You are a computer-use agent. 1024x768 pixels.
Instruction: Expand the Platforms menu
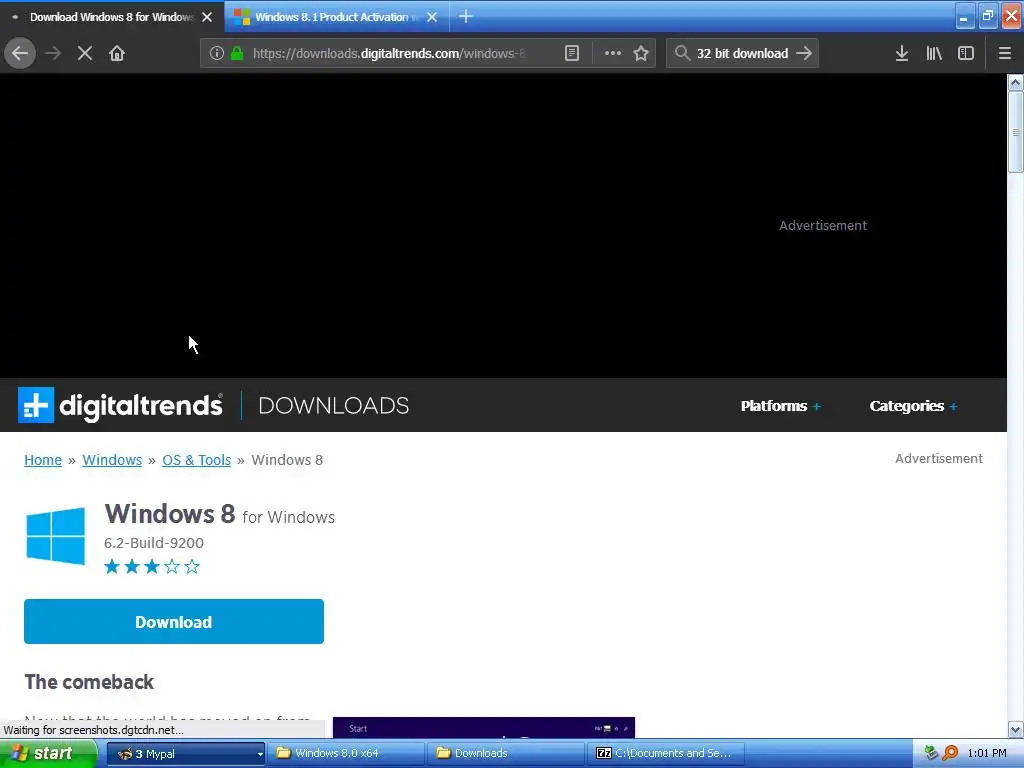tap(780, 406)
